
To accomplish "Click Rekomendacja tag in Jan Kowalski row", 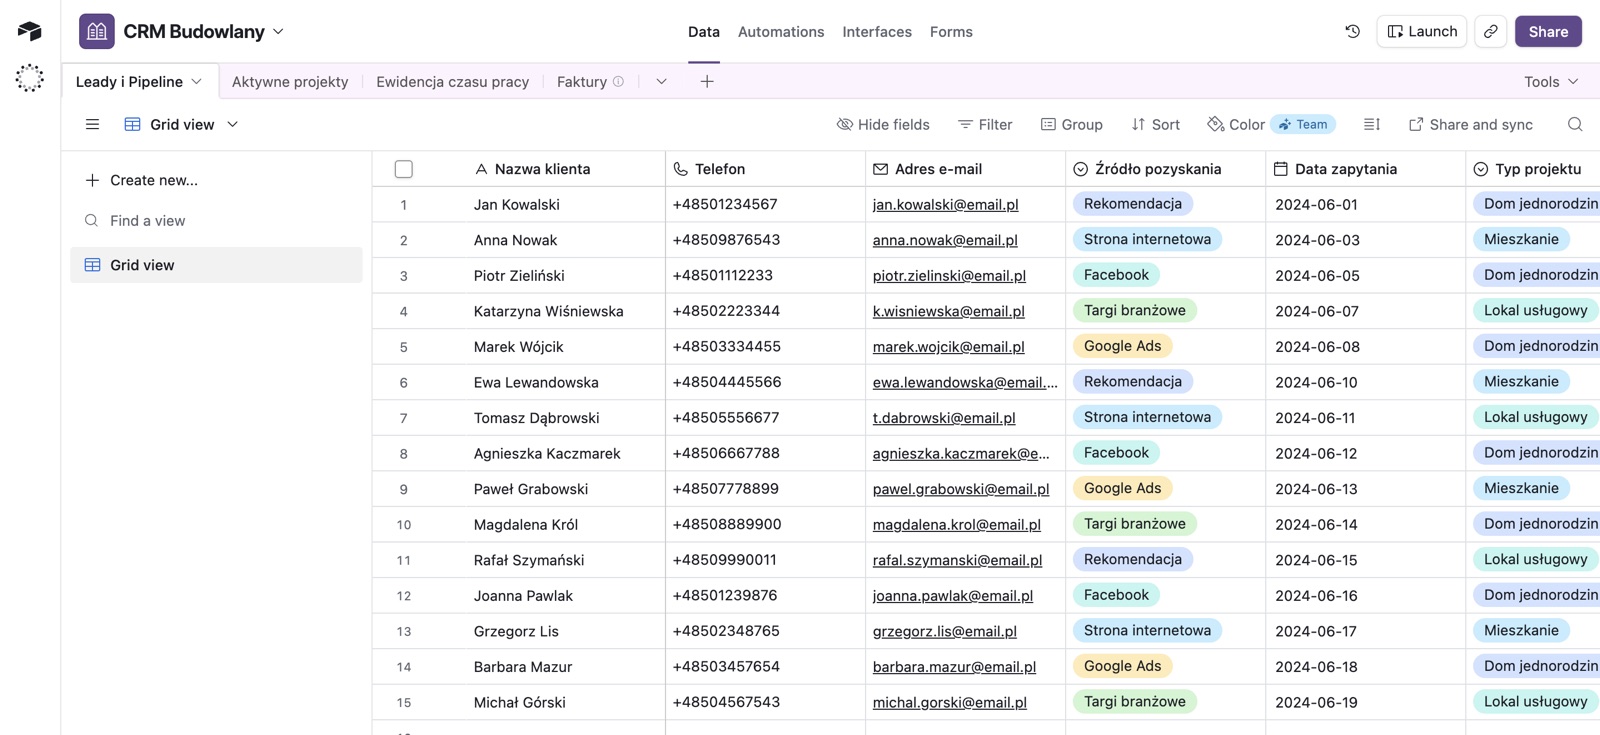I will tap(1132, 204).
